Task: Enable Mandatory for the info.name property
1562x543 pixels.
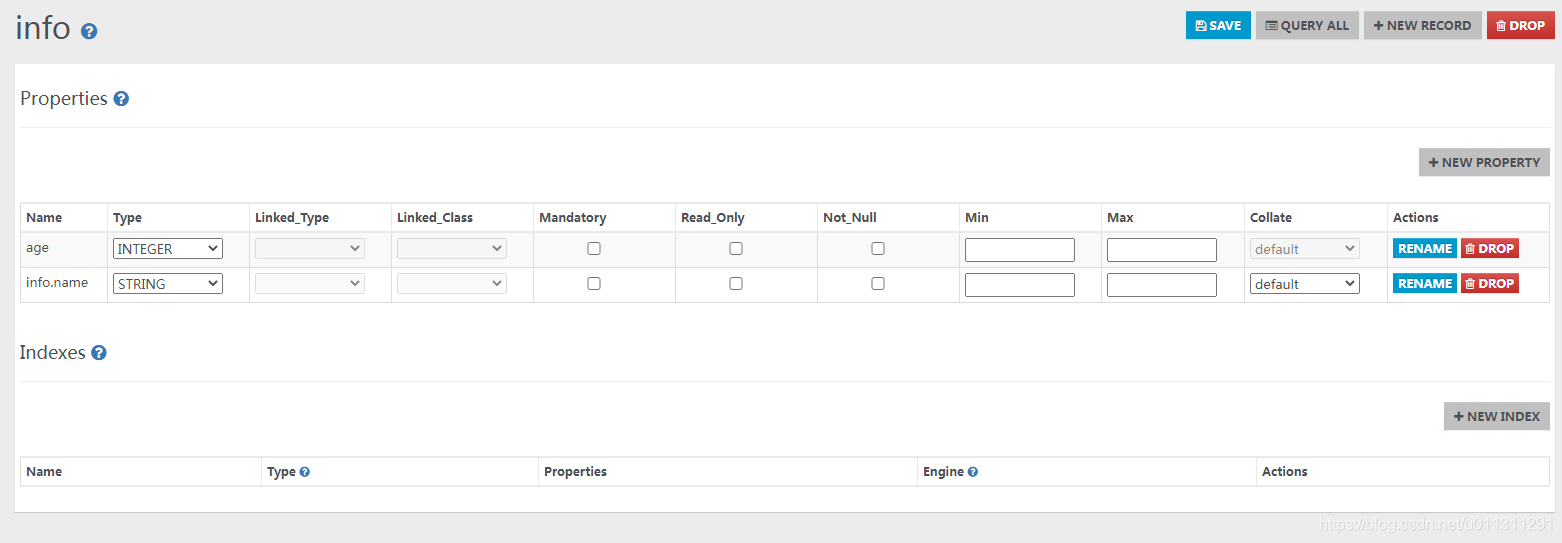Action: pyautogui.click(x=594, y=284)
